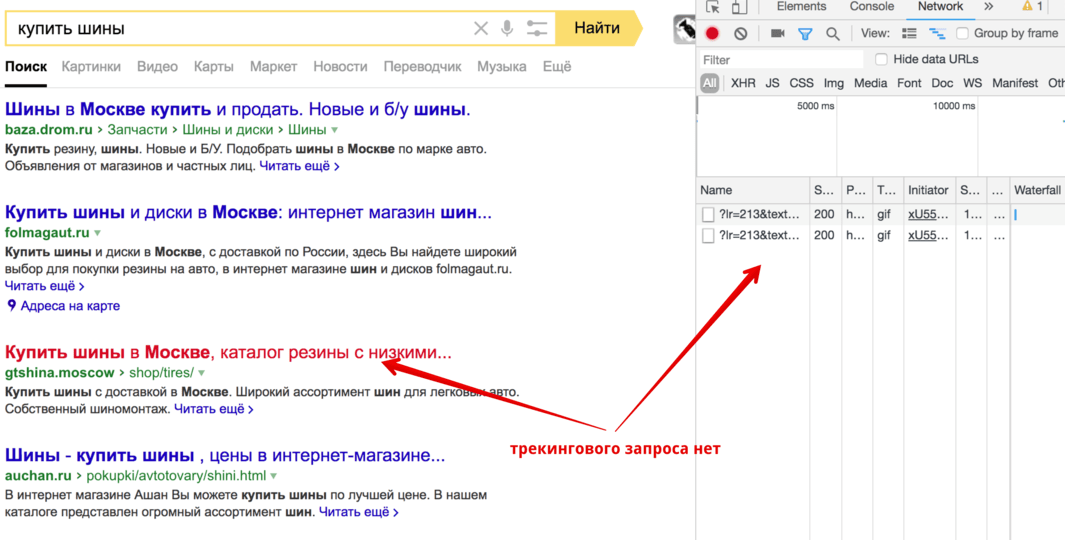This screenshot has width=1065, height=540.
Task: Select the inspect element cursor icon in DevTools
Action: (x=712, y=7)
